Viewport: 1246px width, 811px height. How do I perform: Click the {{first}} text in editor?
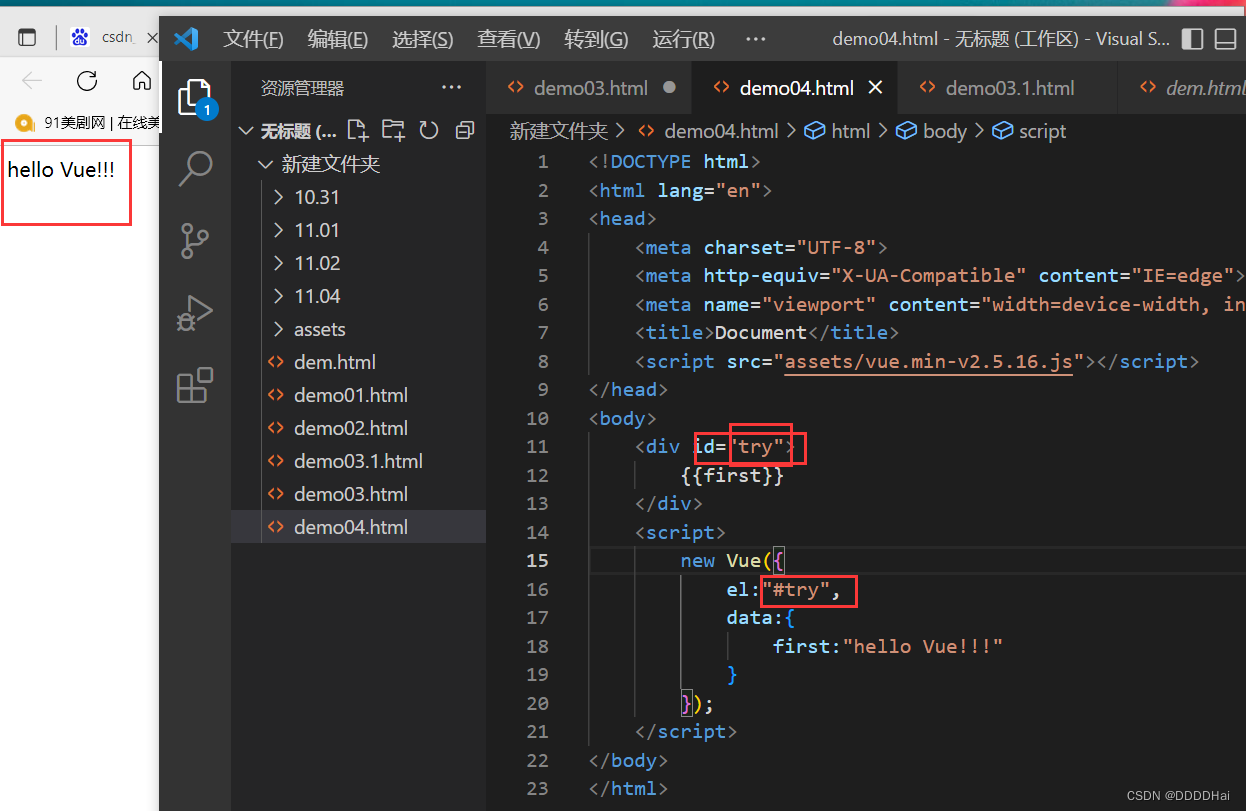(x=732, y=475)
